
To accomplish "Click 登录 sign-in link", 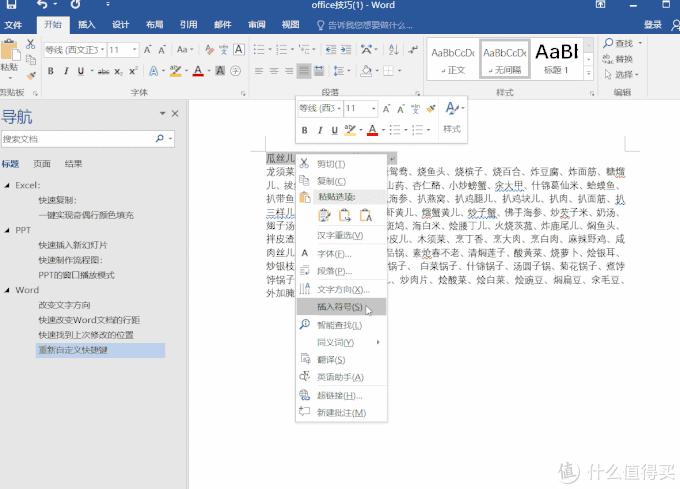I will [x=653, y=25].
